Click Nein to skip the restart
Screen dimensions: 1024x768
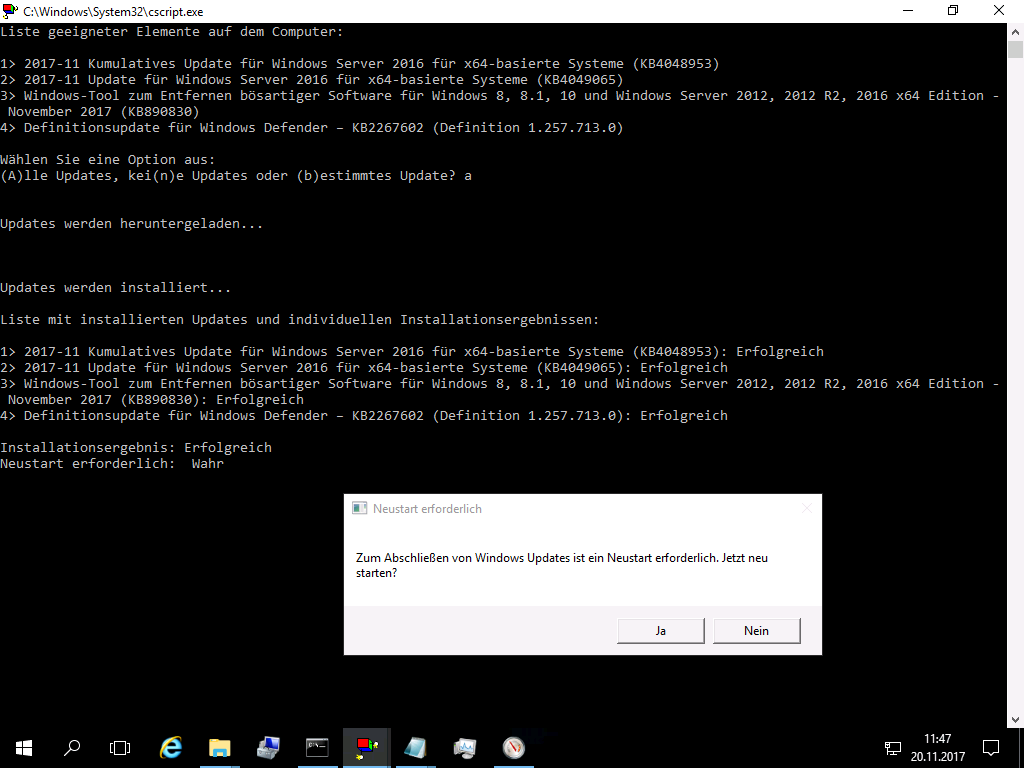756,631
